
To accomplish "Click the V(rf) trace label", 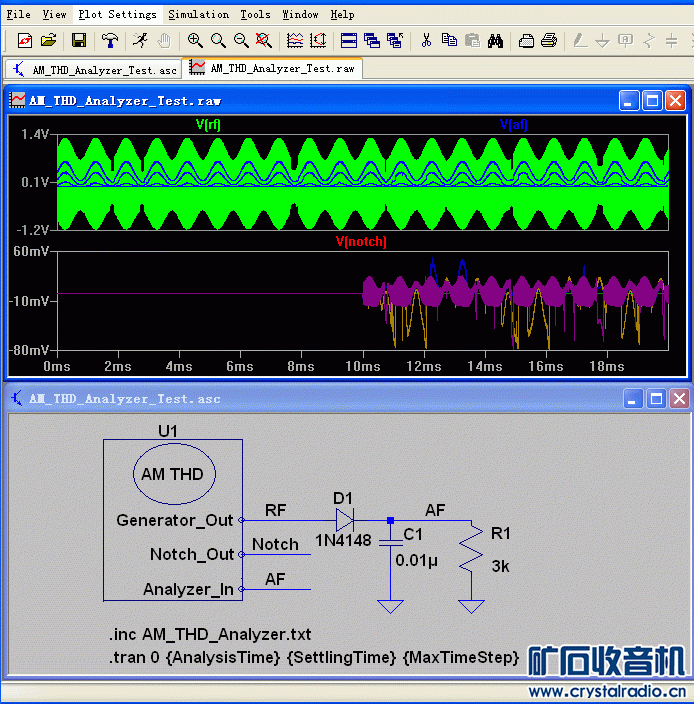I will 208,124.
